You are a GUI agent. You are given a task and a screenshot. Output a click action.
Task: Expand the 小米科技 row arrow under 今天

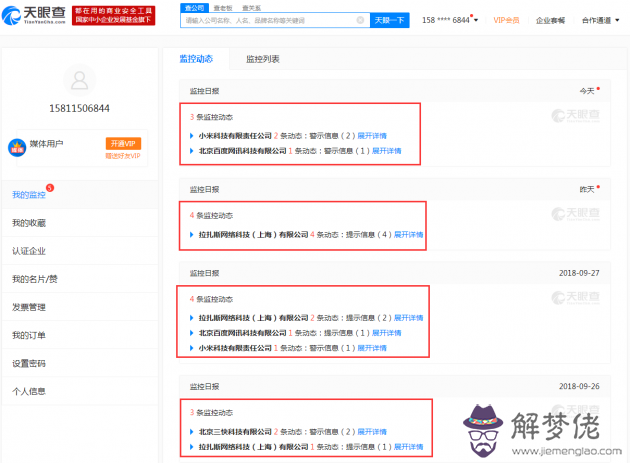coord(192,136)
